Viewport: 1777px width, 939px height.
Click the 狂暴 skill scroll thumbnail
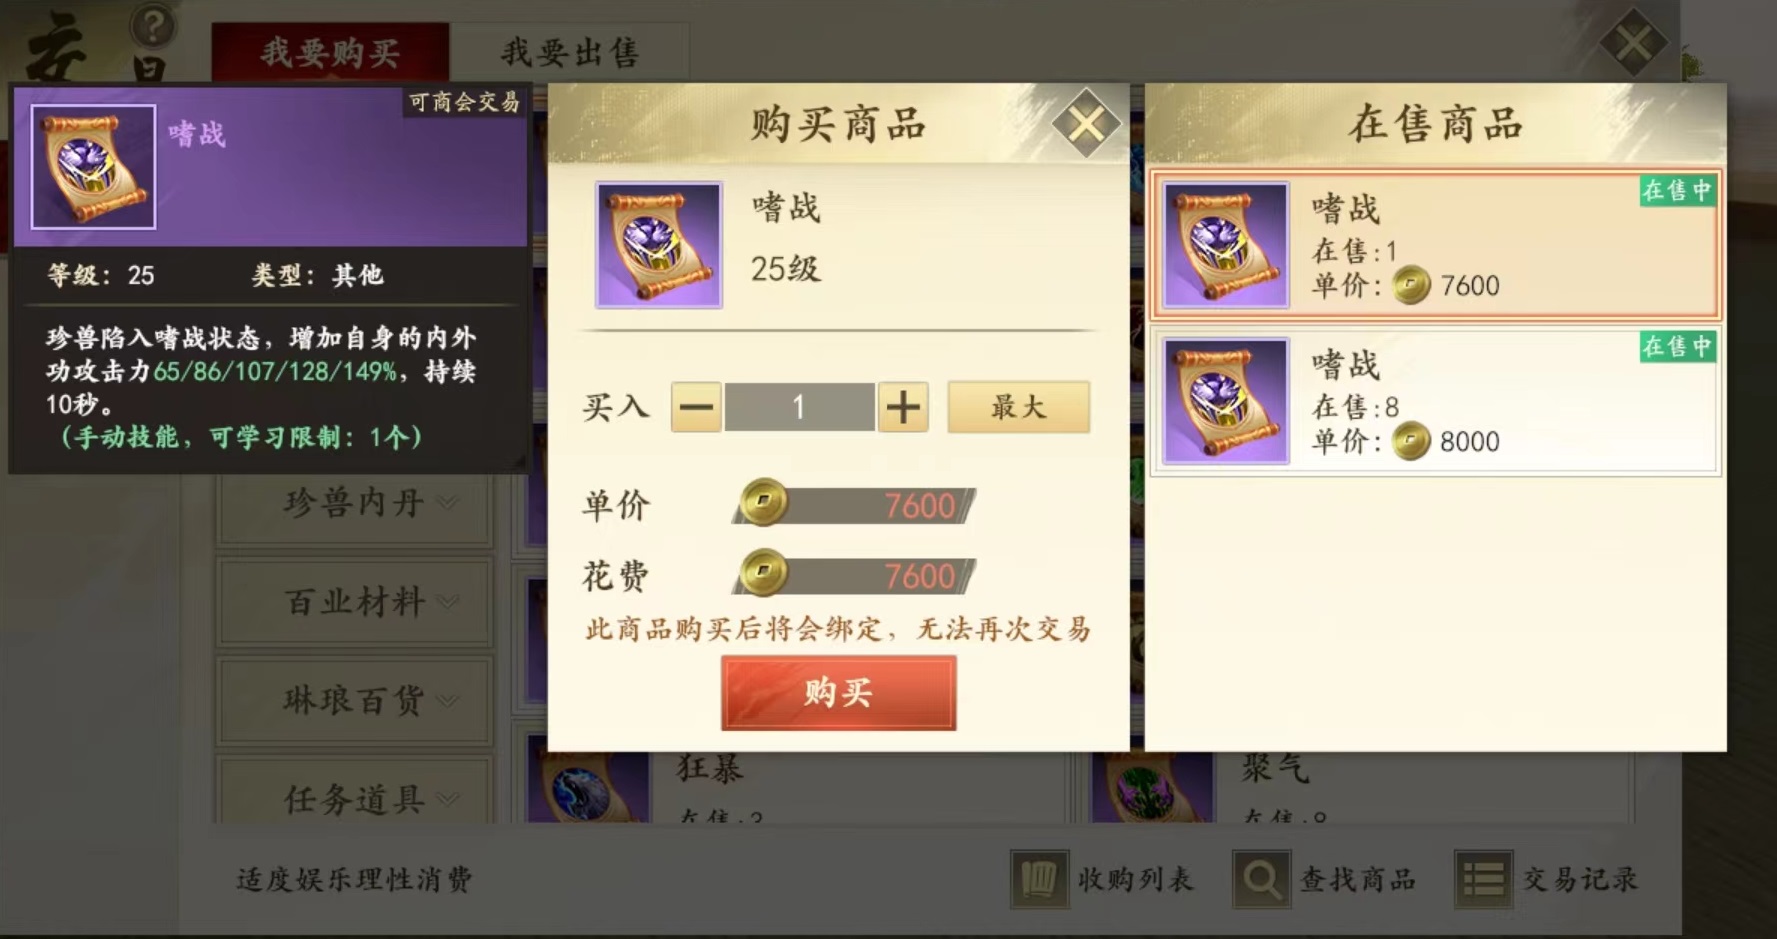tap(588, 789)
